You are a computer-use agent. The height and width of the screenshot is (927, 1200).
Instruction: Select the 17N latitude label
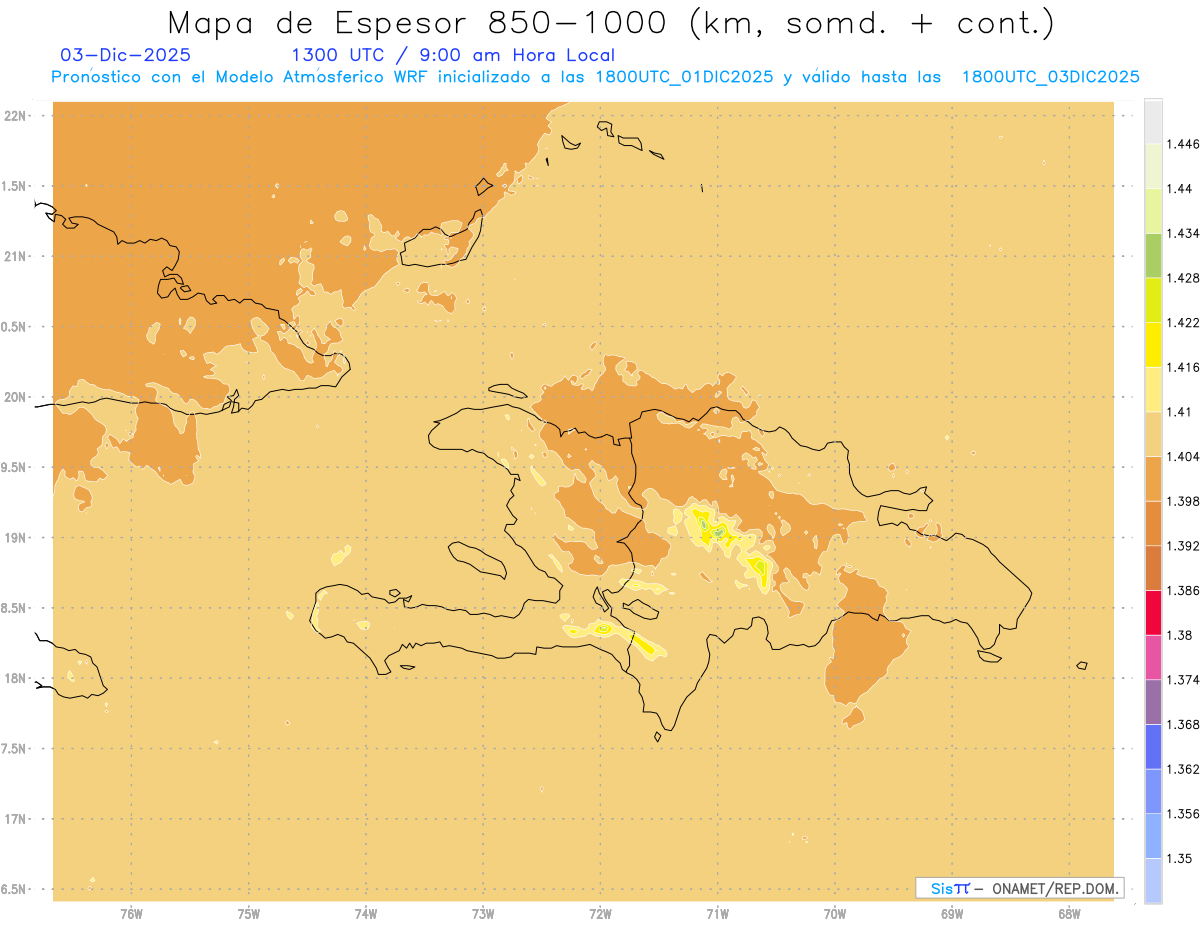pyautogui.click(x=16, y=819)
